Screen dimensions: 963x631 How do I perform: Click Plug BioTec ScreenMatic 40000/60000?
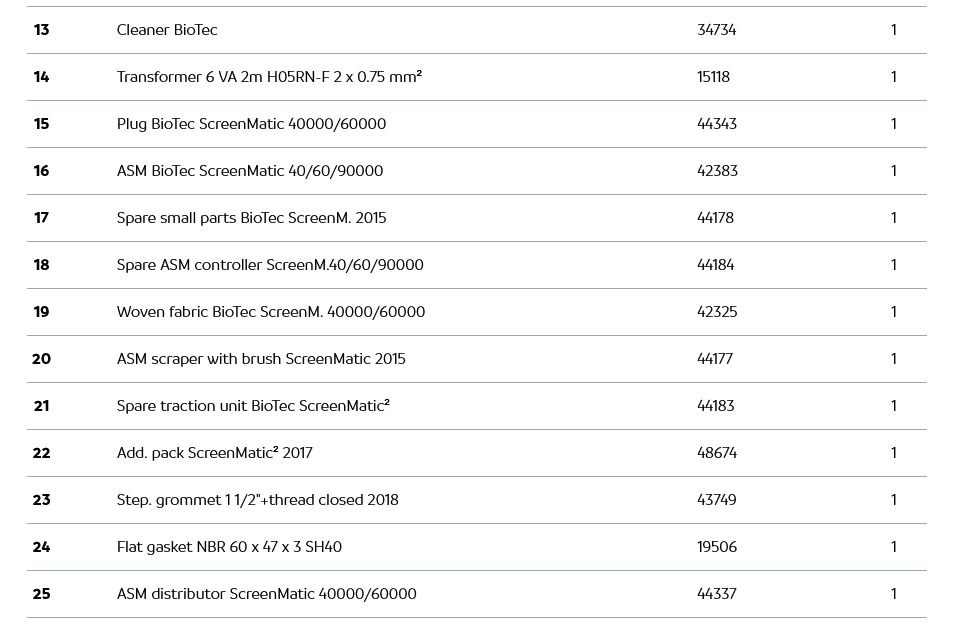[251, 124]
